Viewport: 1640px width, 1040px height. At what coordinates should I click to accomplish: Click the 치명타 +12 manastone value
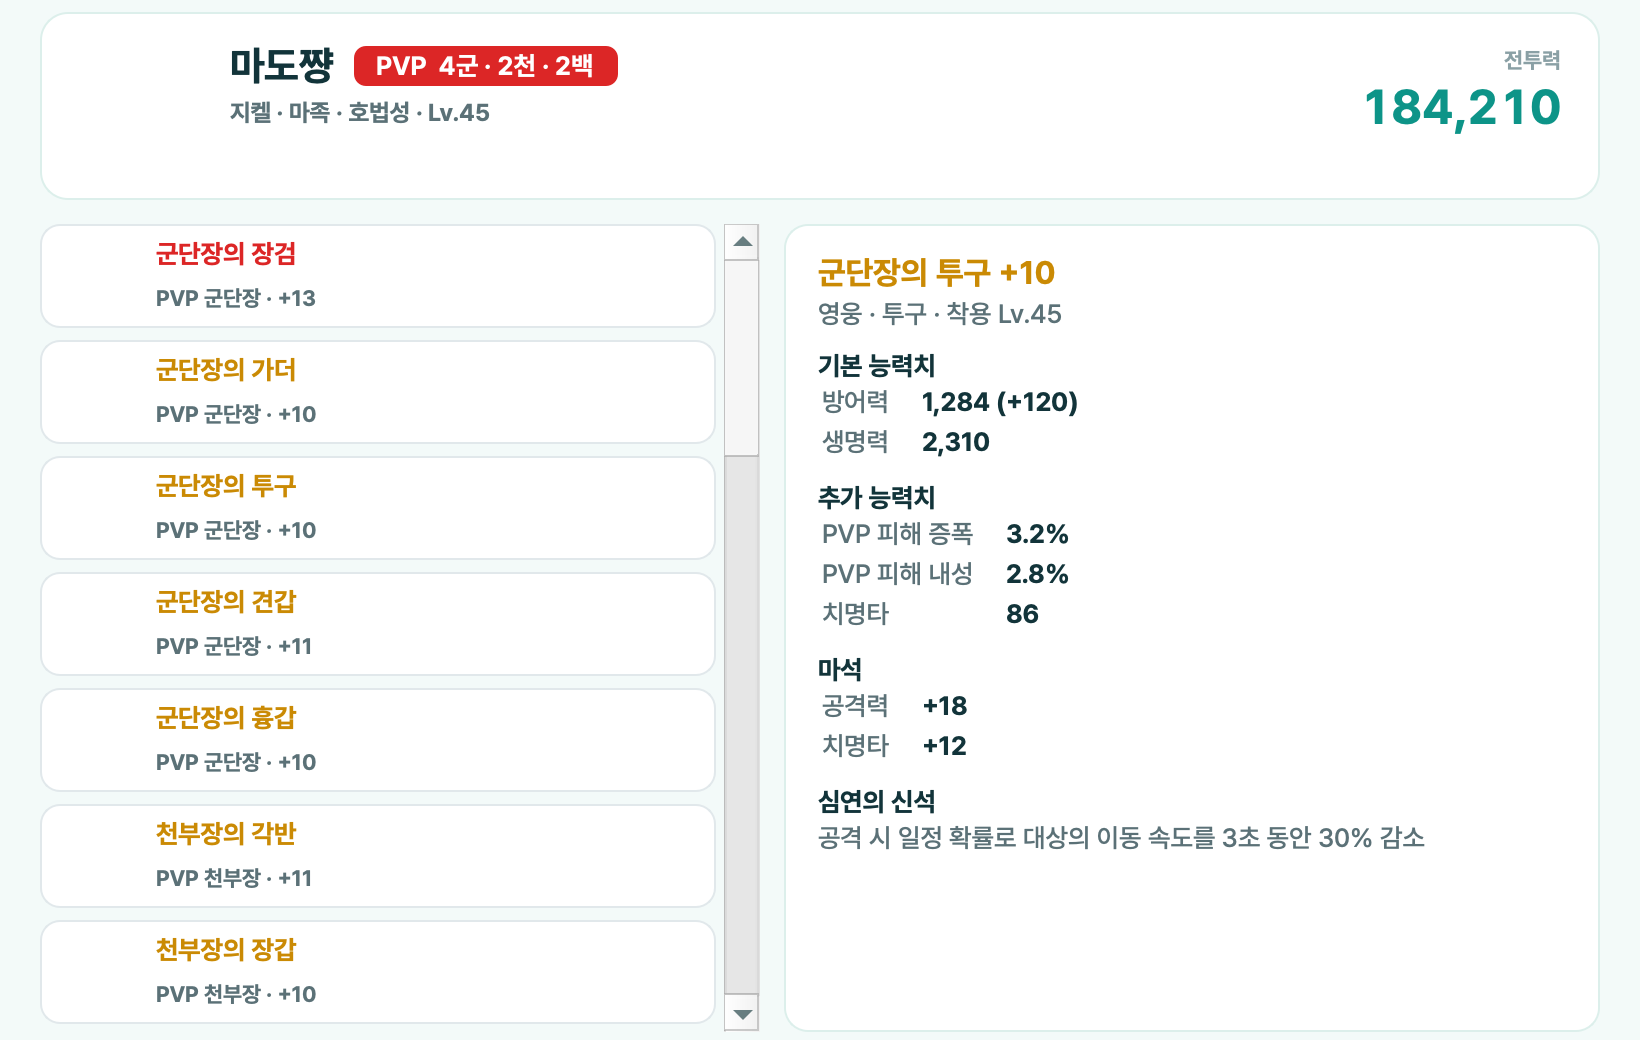[x=945, y=746]
